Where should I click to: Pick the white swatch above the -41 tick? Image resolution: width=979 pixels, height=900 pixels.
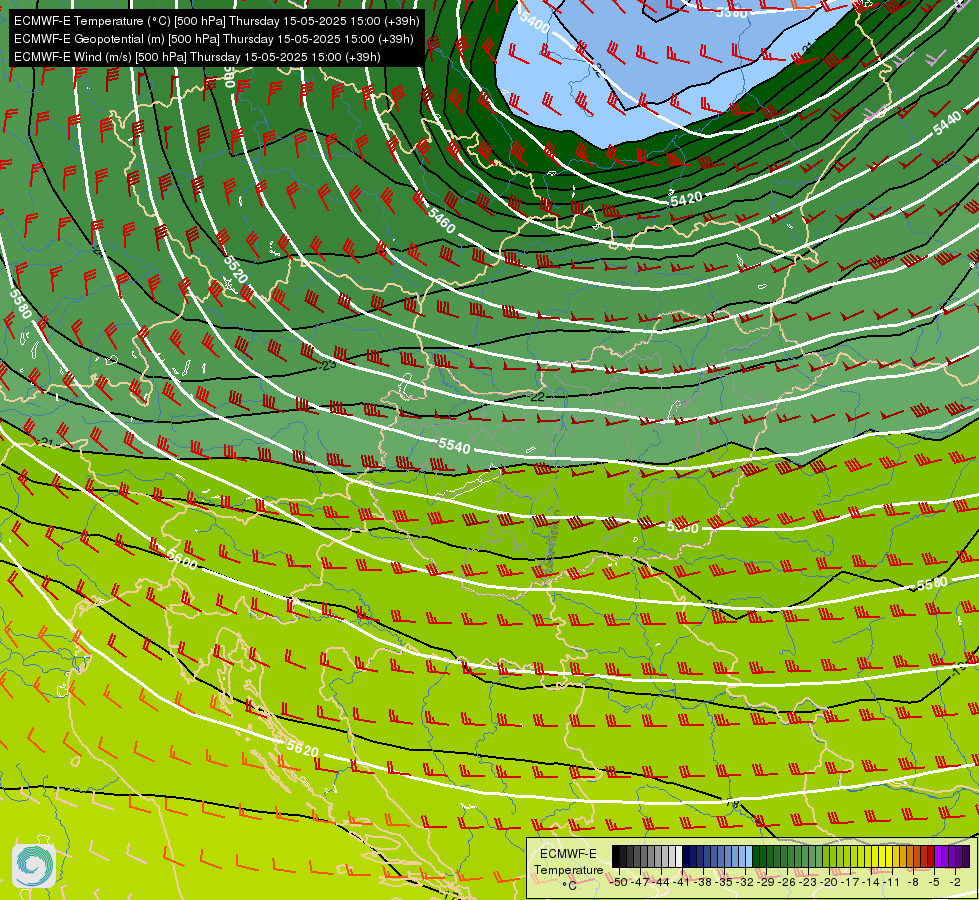(679, 856)
